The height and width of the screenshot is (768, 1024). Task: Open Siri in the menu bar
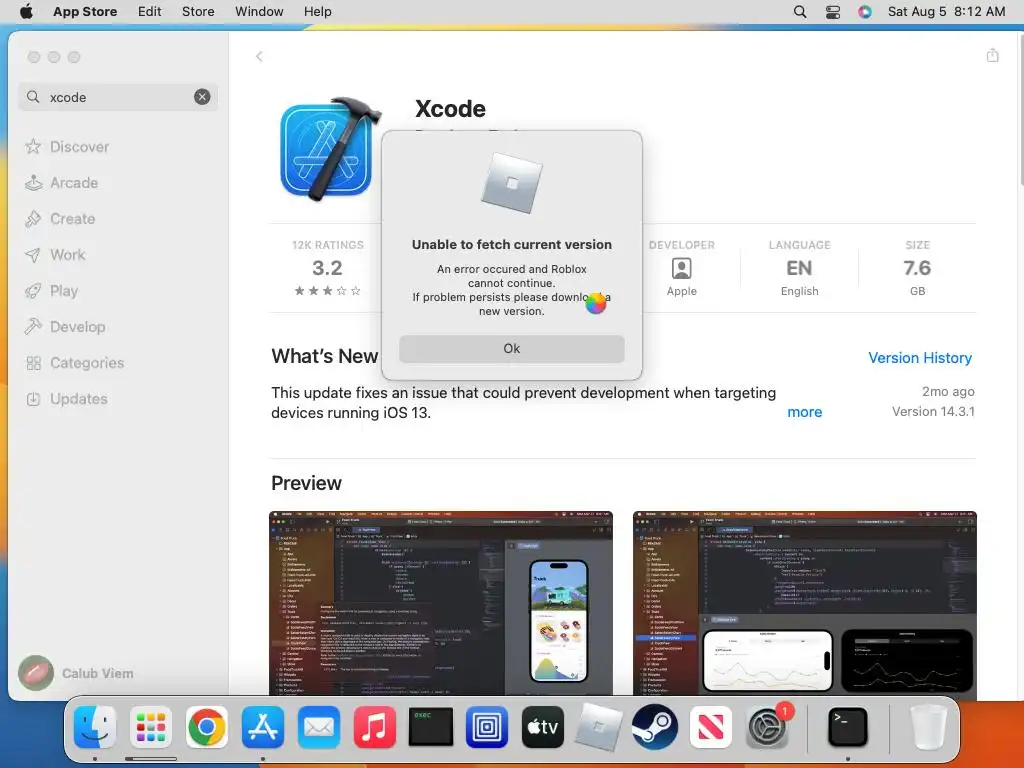coord(865,12)
